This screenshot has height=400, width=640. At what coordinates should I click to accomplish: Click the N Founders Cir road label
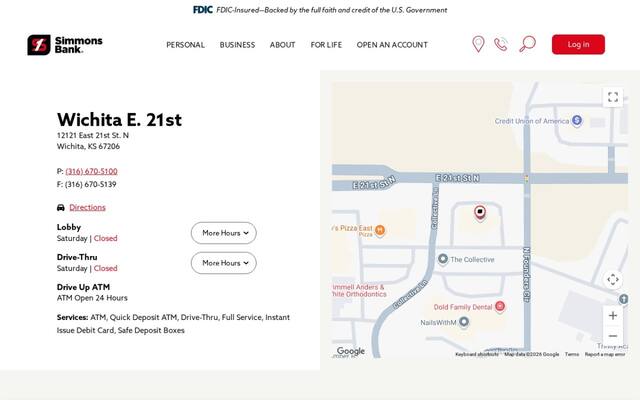[527, 274]
